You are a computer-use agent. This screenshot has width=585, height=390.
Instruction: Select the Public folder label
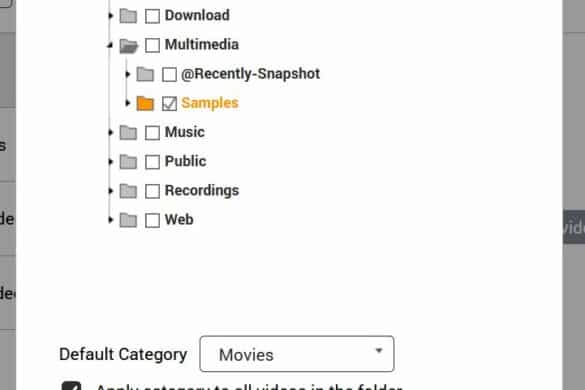click(185, 161)
